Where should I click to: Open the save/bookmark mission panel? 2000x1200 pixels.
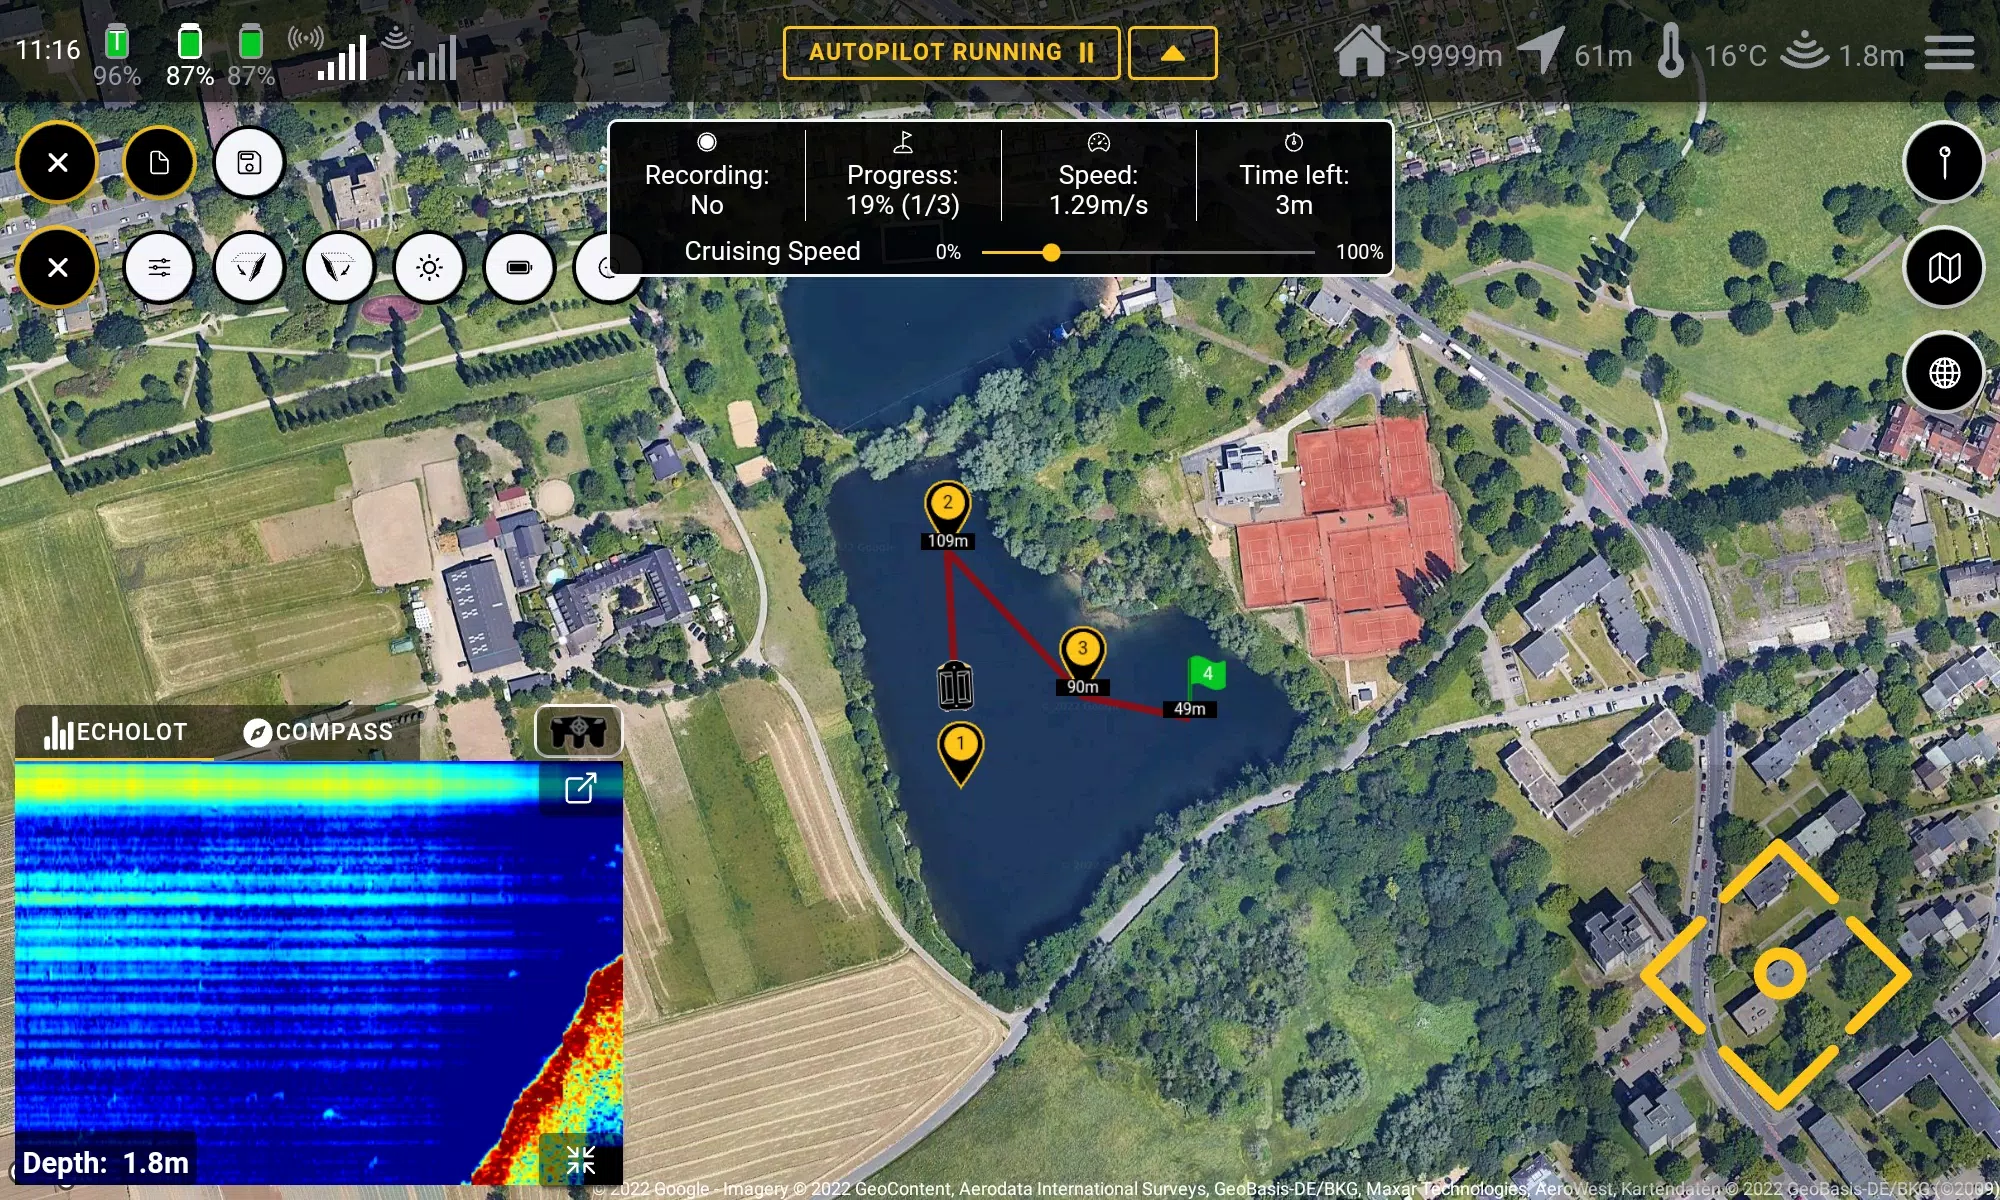pos(249,161)
